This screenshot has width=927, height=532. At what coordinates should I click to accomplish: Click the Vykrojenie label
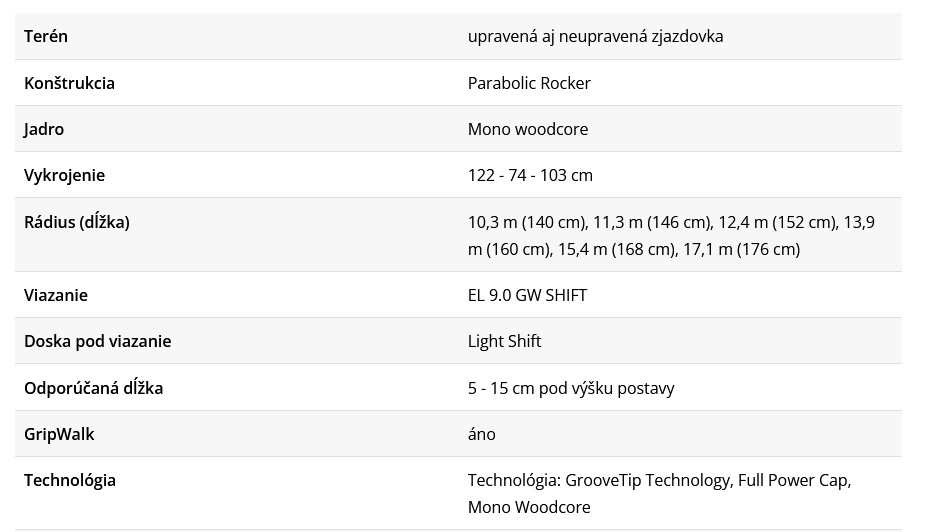(x=64, y=176)
